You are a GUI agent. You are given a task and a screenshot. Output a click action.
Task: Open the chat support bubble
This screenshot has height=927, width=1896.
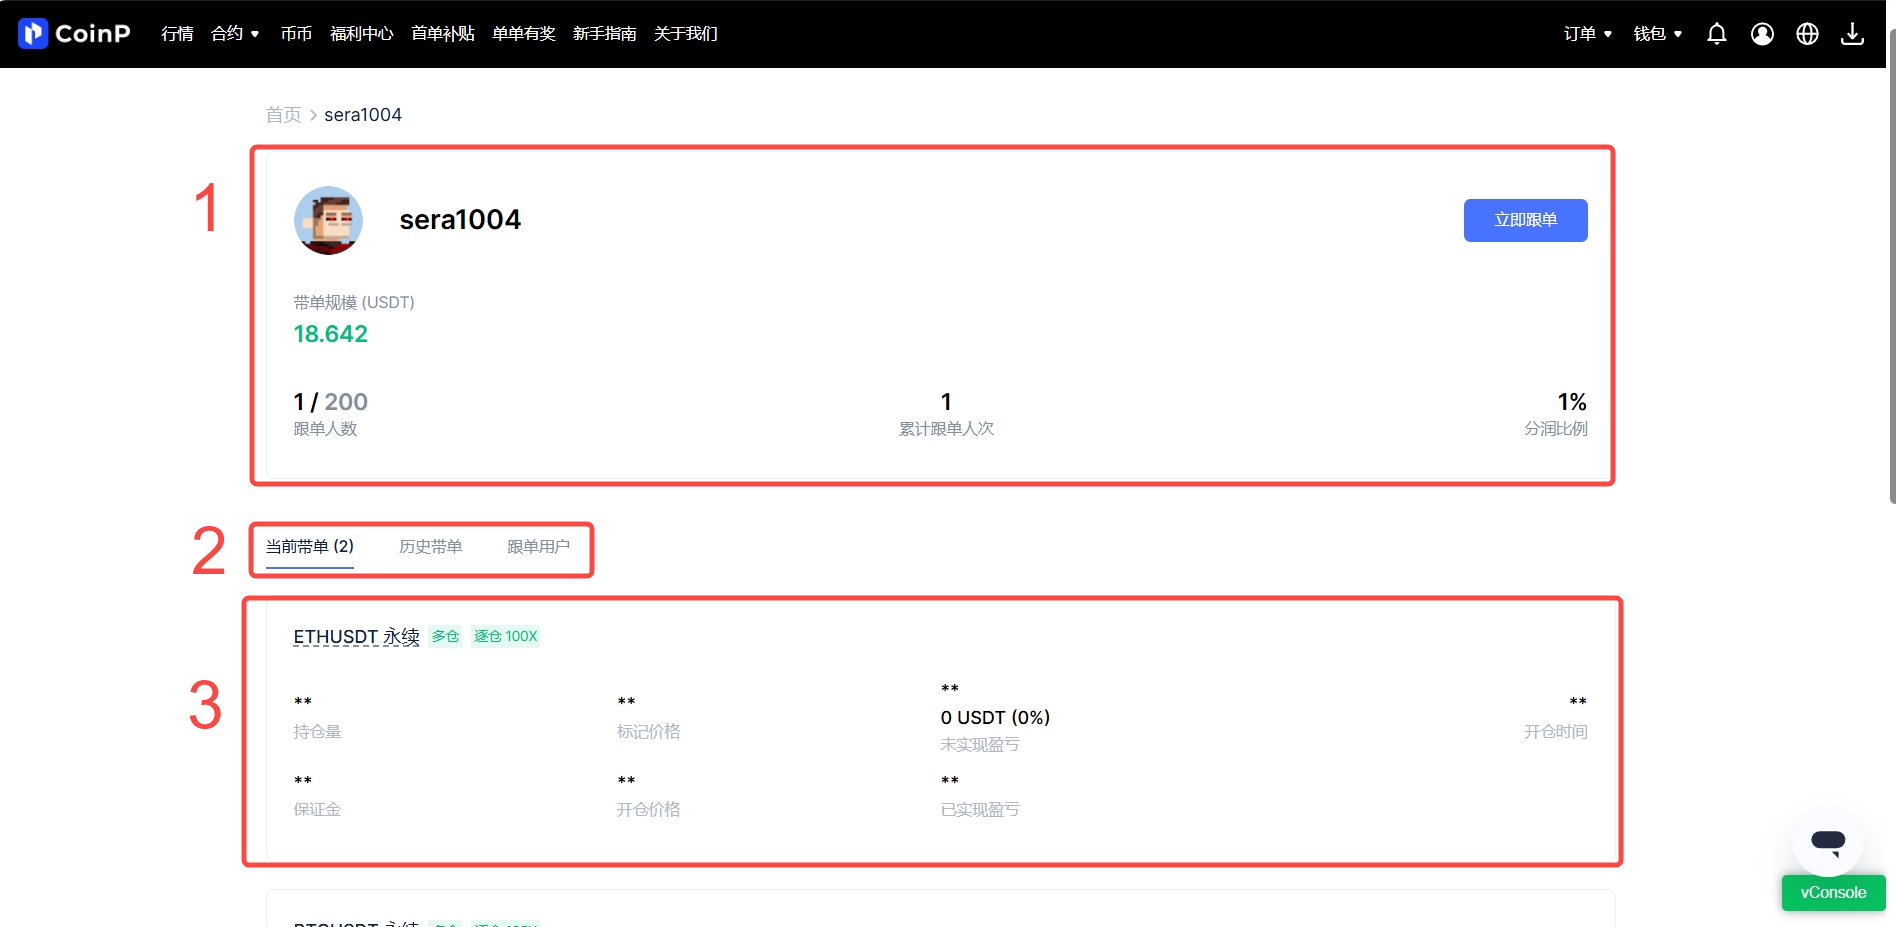point(1827,842)
